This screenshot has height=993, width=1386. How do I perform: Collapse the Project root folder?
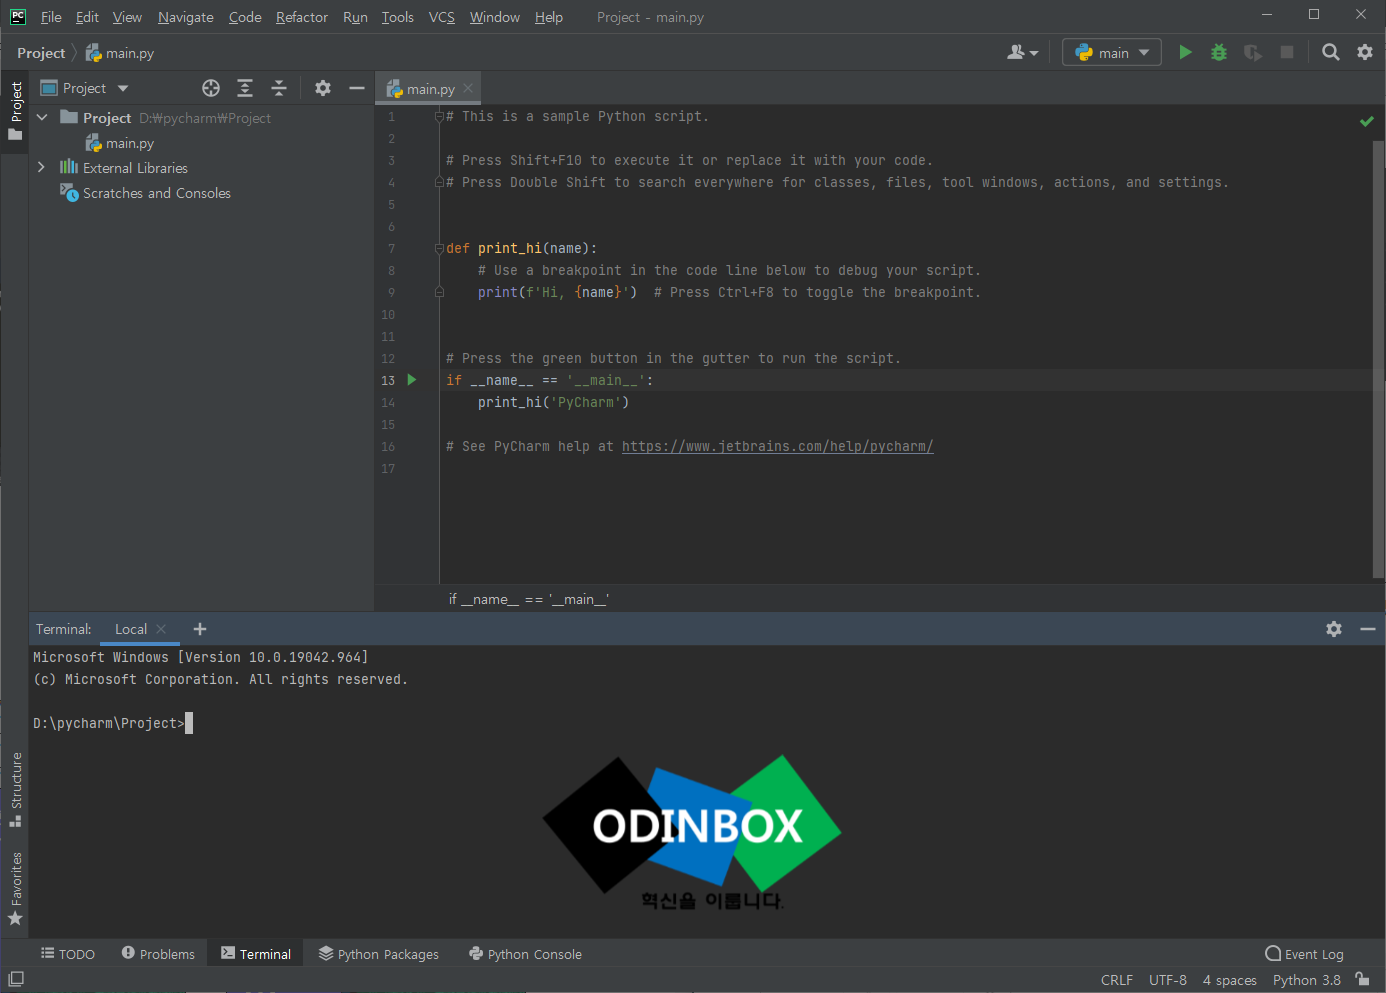click(42, 117)
